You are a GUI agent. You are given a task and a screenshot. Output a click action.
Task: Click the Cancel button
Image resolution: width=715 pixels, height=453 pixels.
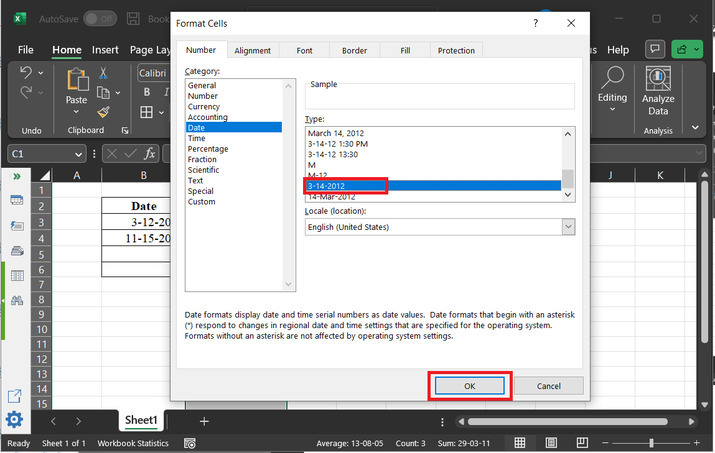(x=548, y=386)
